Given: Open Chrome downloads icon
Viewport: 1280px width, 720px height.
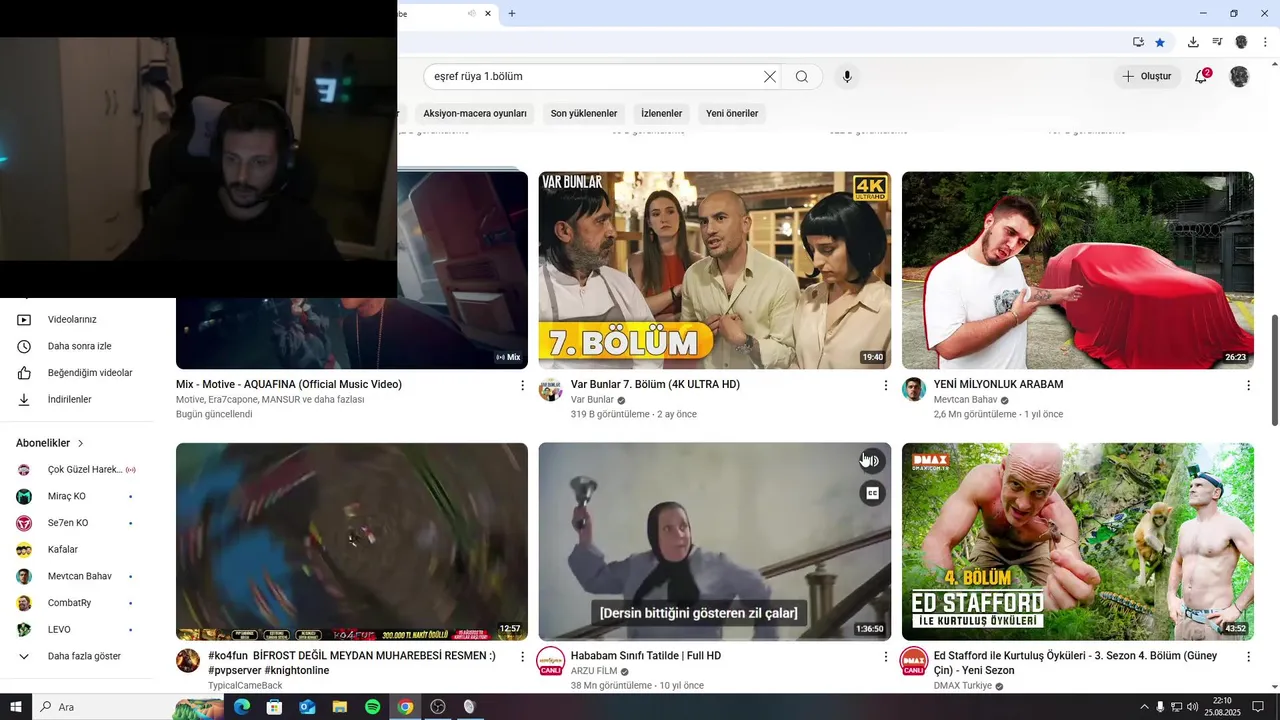Looking at the screenshot, I should [x=1193, y=42].
